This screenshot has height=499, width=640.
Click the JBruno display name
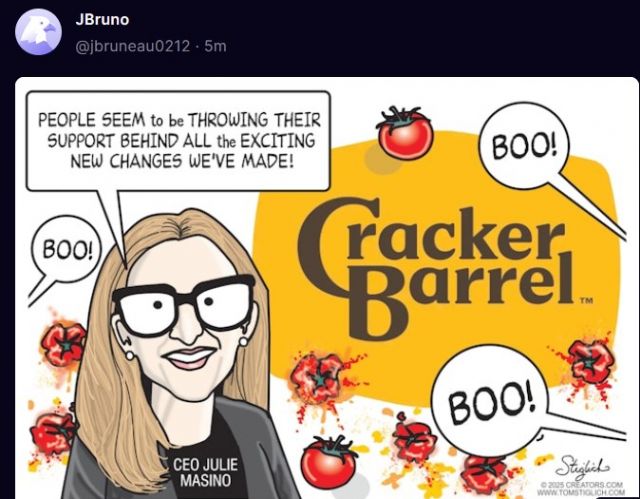coord(102,20)
